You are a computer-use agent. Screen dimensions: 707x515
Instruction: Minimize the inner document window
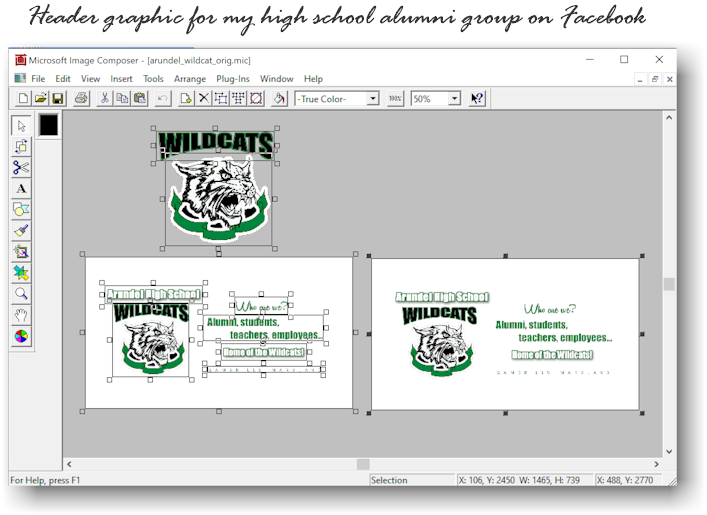point(640,79)
